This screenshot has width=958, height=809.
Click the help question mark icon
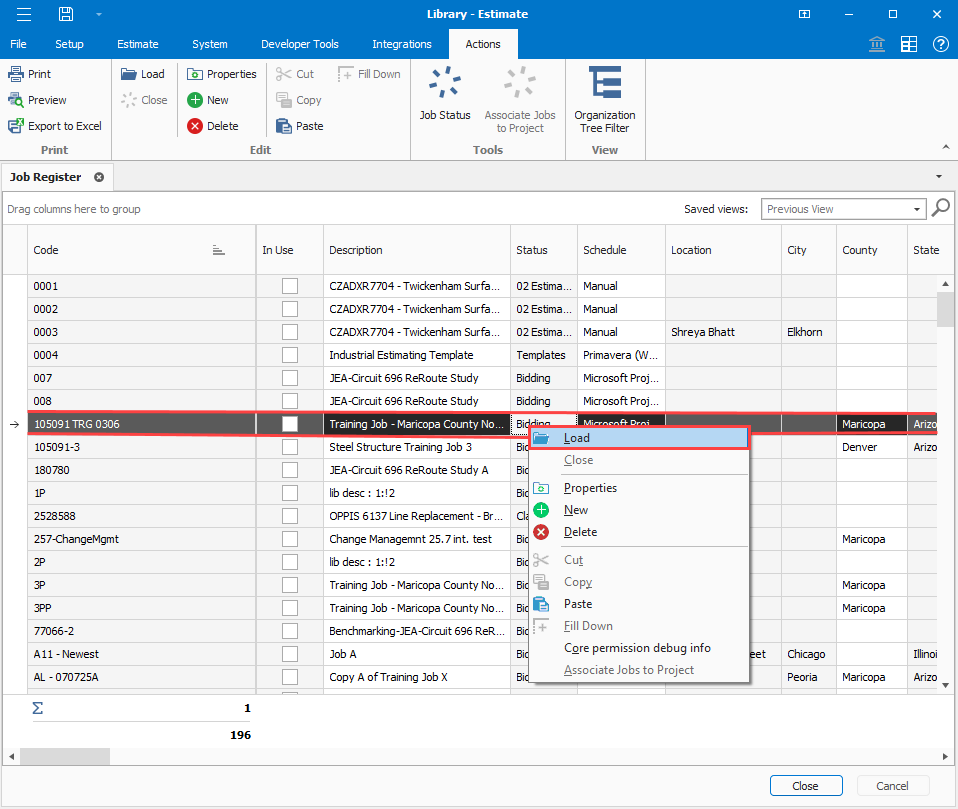940,44
